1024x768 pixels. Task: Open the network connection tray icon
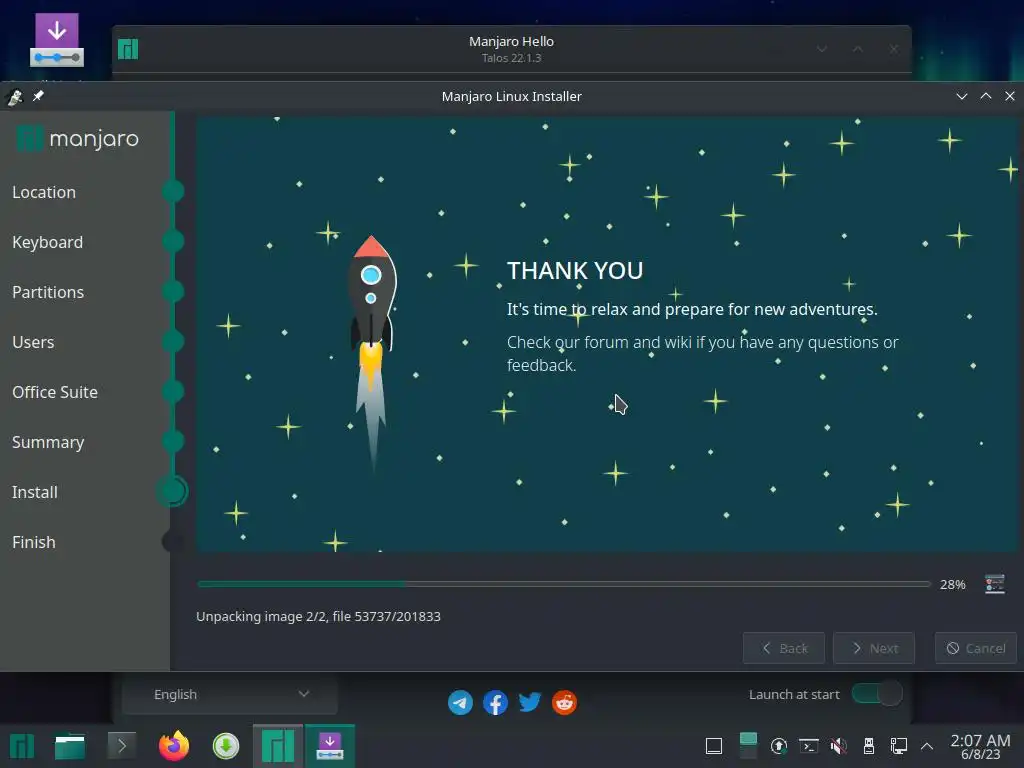tap(899, 746)
